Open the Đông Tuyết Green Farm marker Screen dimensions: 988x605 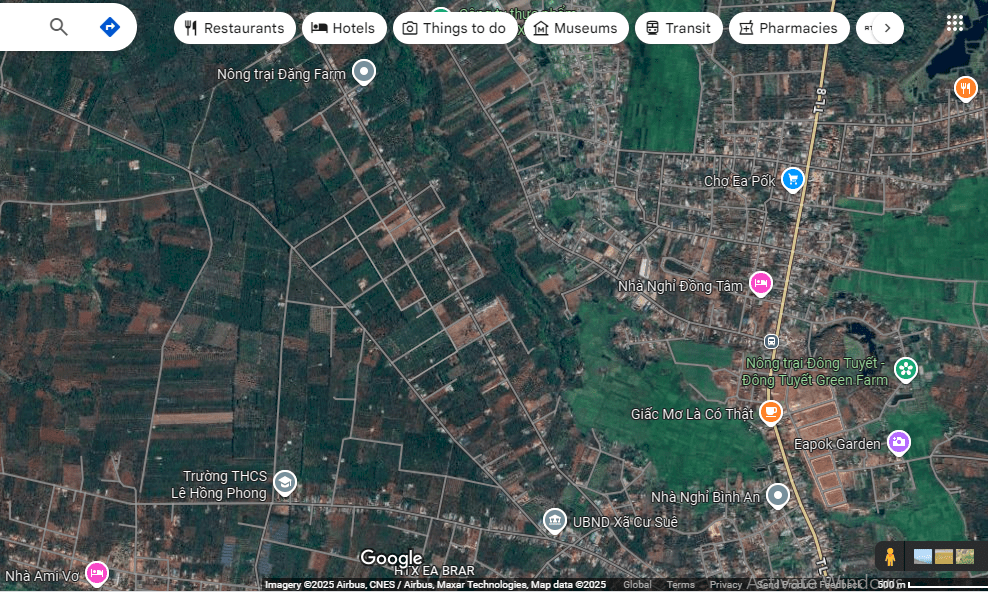[906, 369]
